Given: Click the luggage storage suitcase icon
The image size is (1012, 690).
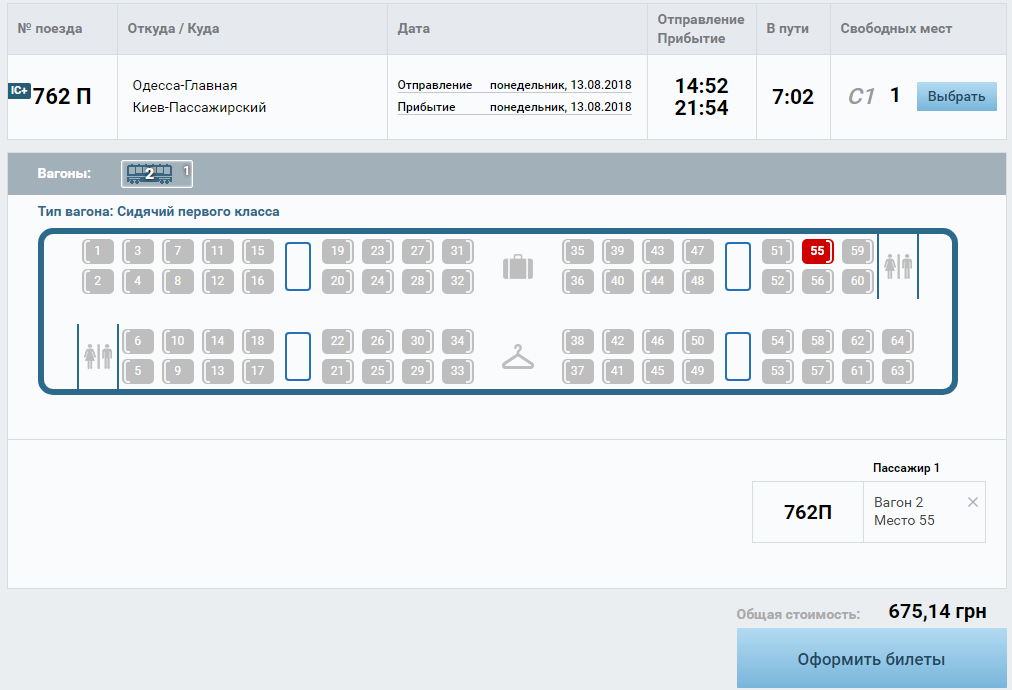Looking at the screenshot, I should point(518,267).
